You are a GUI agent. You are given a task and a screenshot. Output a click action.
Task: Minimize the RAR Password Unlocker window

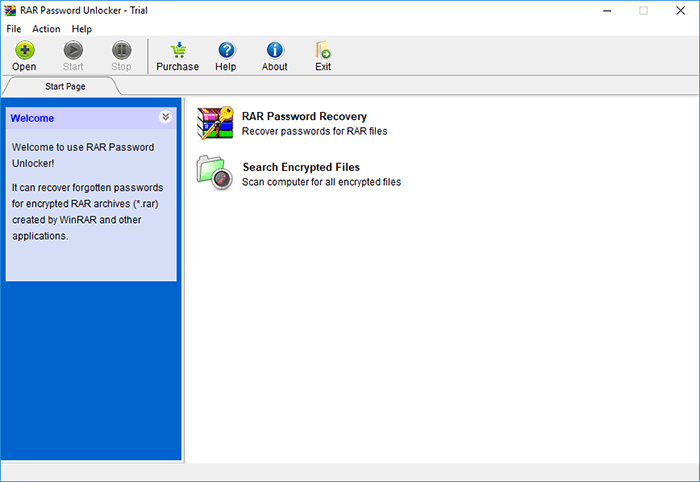click(x=607, y=11)
